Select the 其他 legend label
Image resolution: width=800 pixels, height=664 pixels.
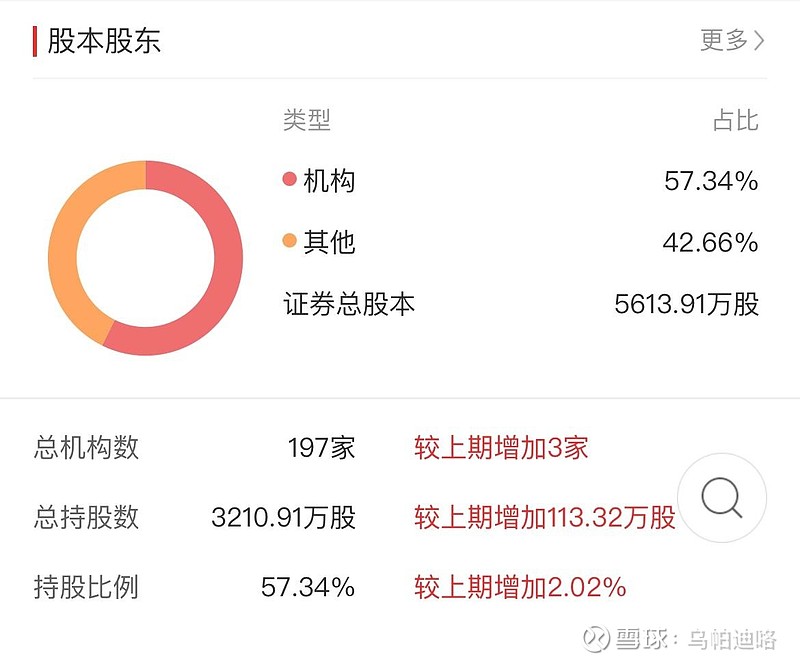329,242
